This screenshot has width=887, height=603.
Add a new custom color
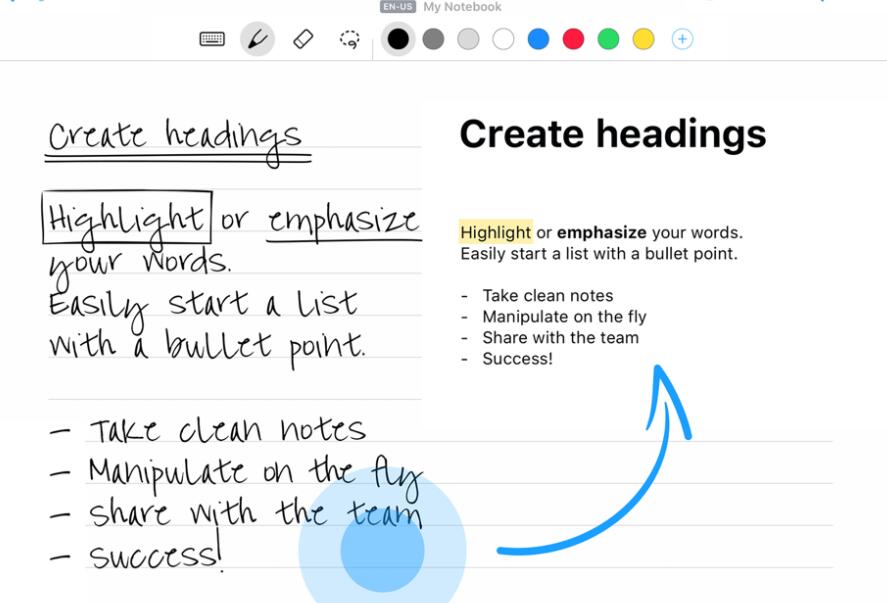click(x=682, y=39)
